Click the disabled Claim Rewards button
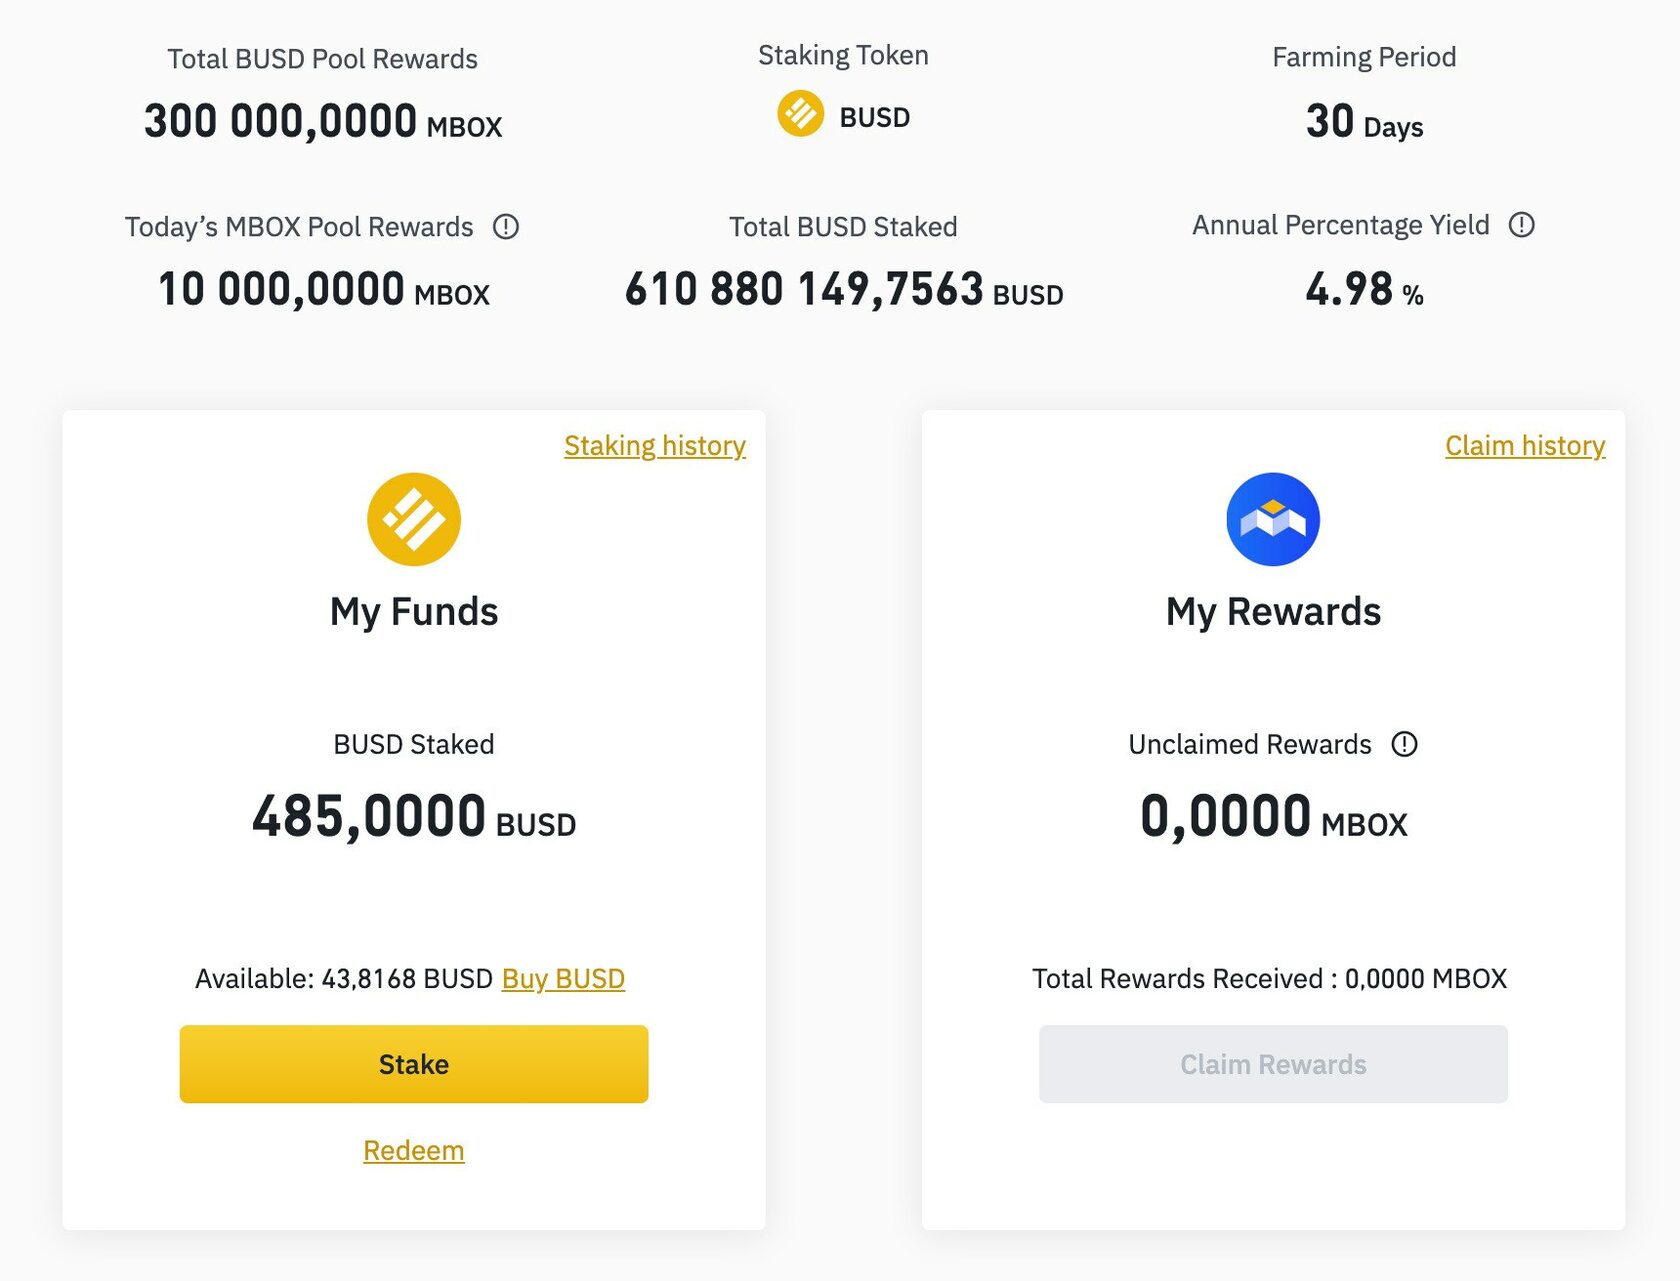 (1273, 1064)
